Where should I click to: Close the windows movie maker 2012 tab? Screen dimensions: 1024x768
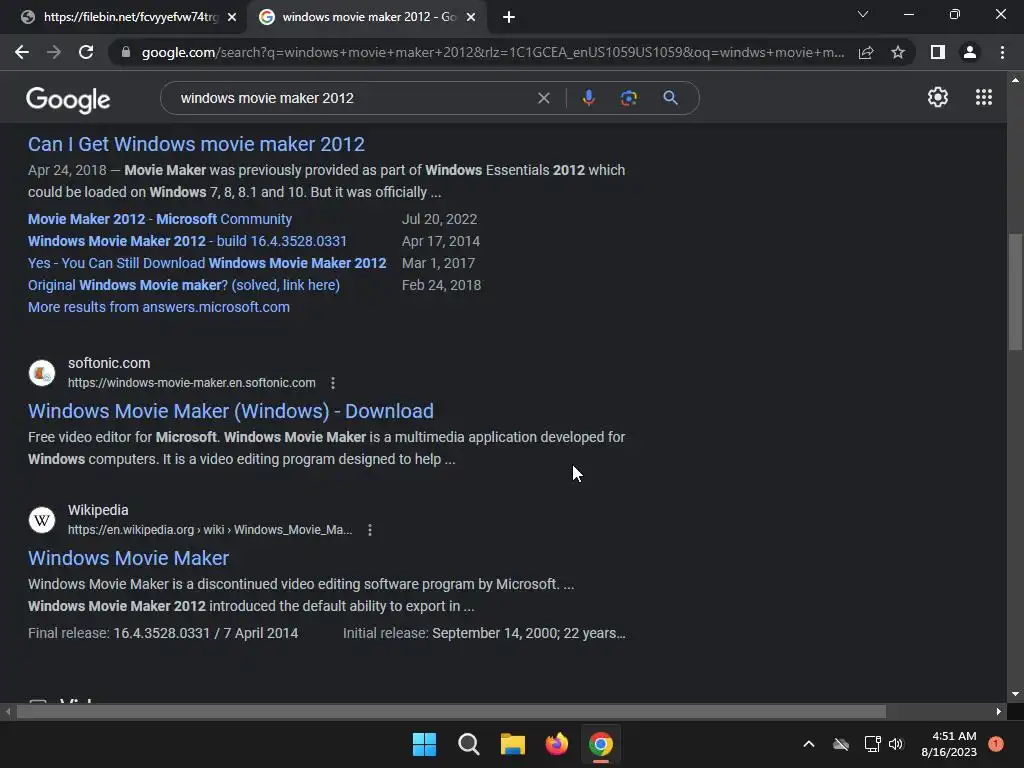pyautogui.click(x=471, y=17)
